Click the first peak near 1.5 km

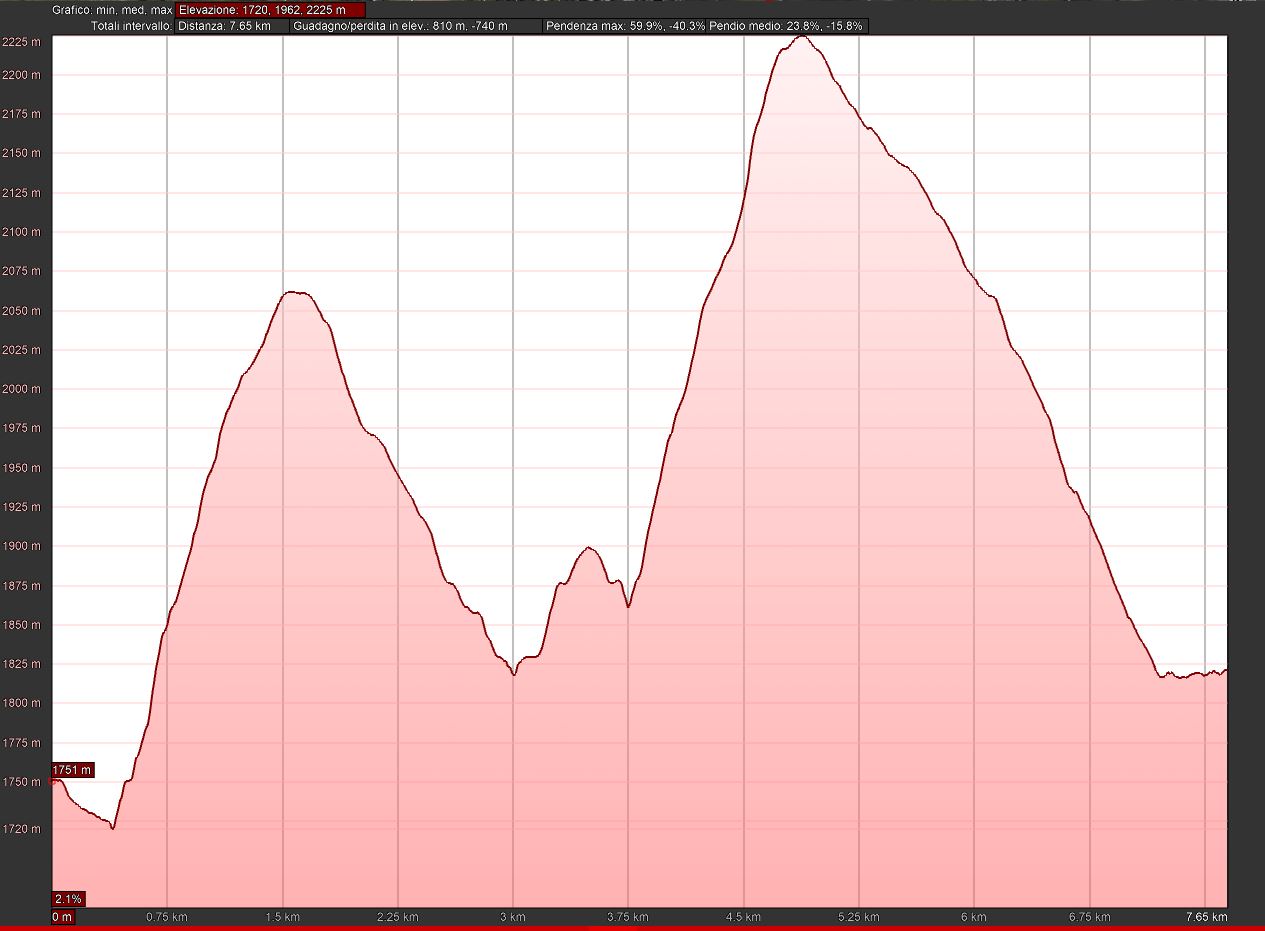click(293, 292)
